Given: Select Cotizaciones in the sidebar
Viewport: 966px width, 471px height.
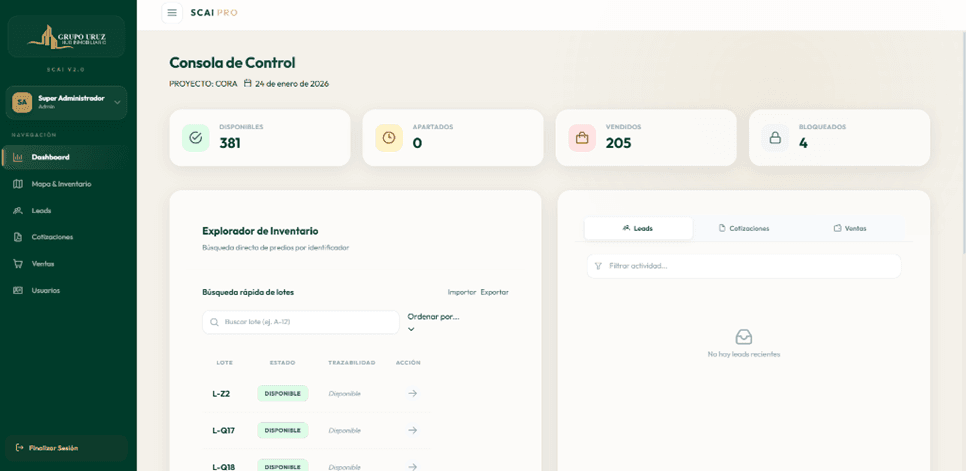Looking at the screenshot, I should 52,237.
